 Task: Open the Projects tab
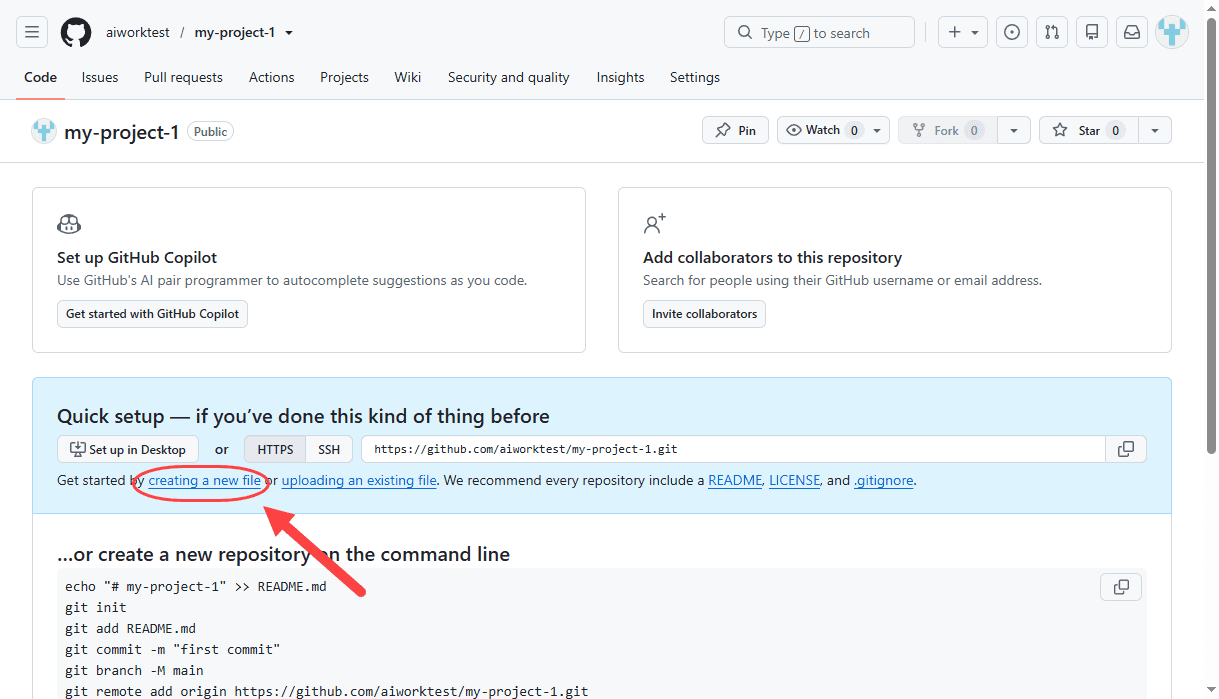[344, 77]
